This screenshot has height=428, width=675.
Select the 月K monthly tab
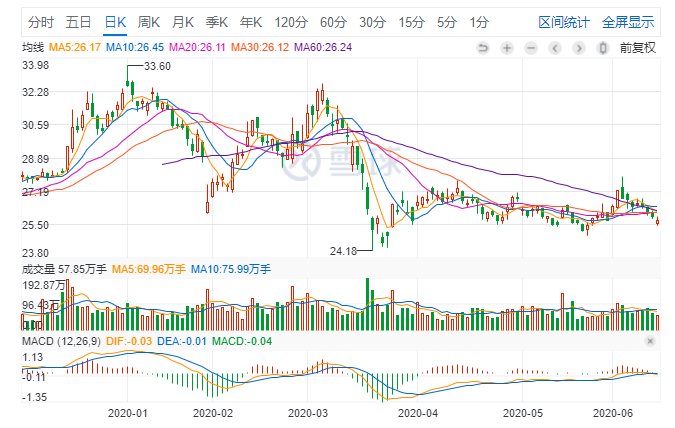pos(183,22)
